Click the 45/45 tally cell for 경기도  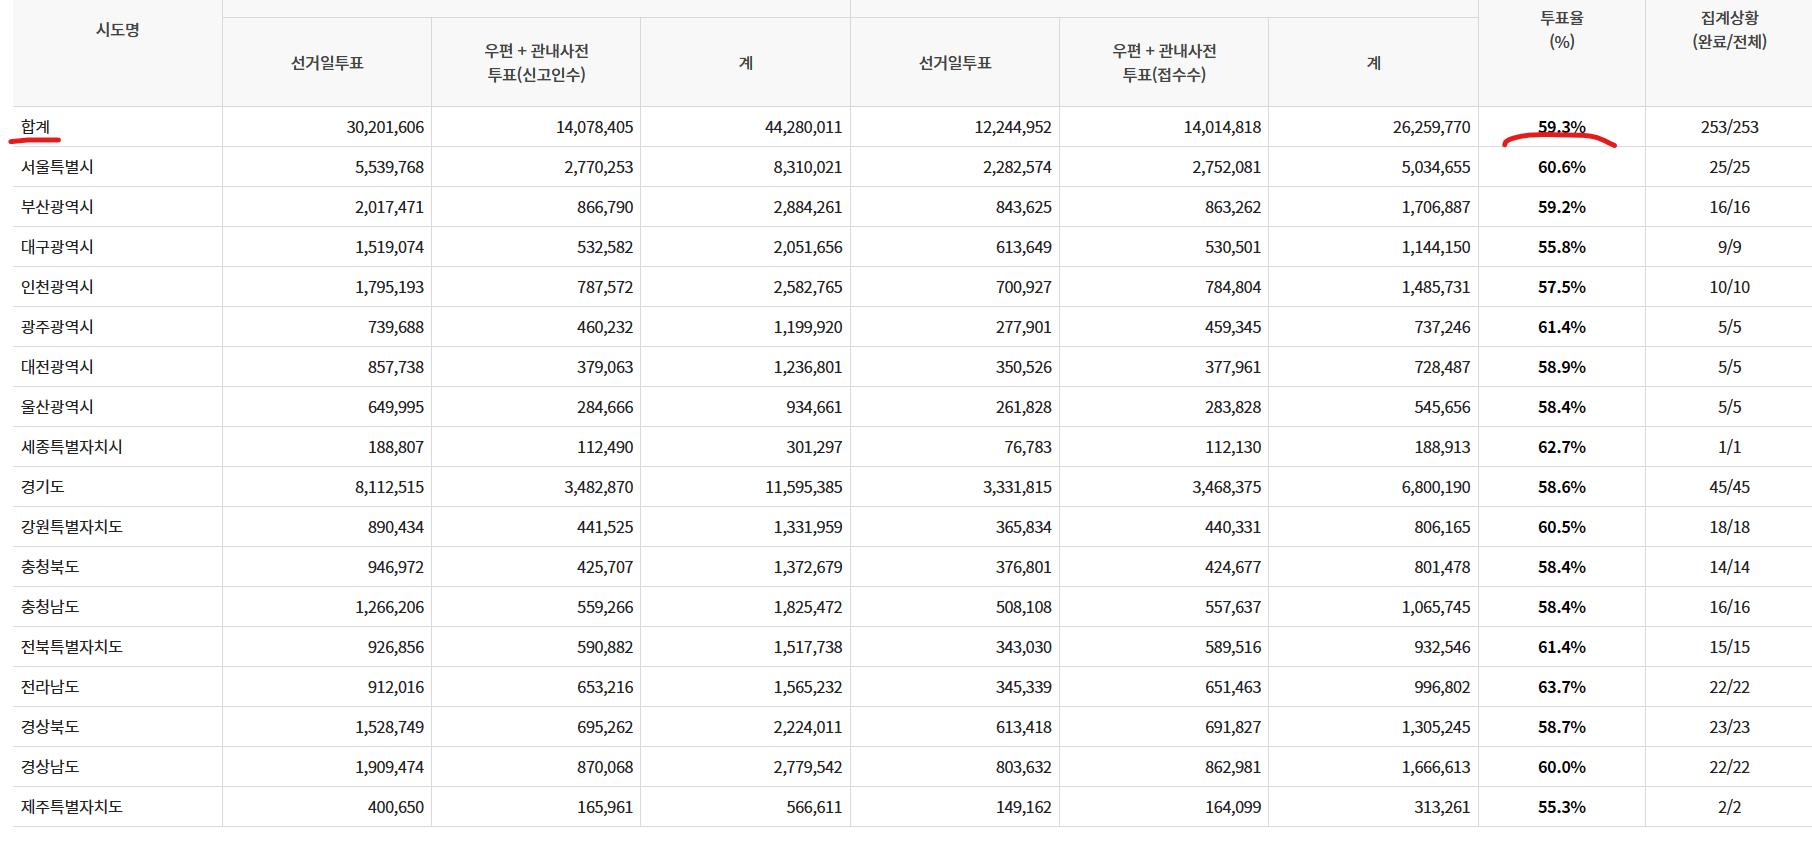click(x=1729, y=487)
